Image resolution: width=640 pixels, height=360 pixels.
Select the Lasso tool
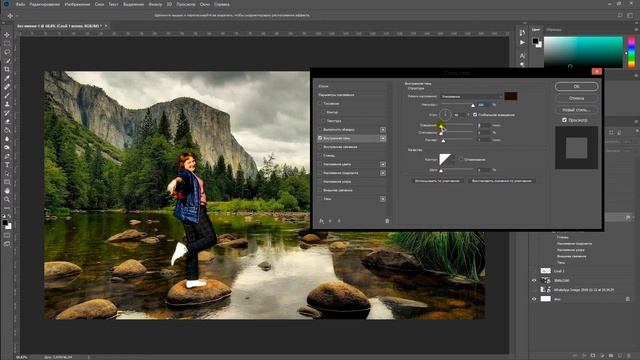pos(7,52)
